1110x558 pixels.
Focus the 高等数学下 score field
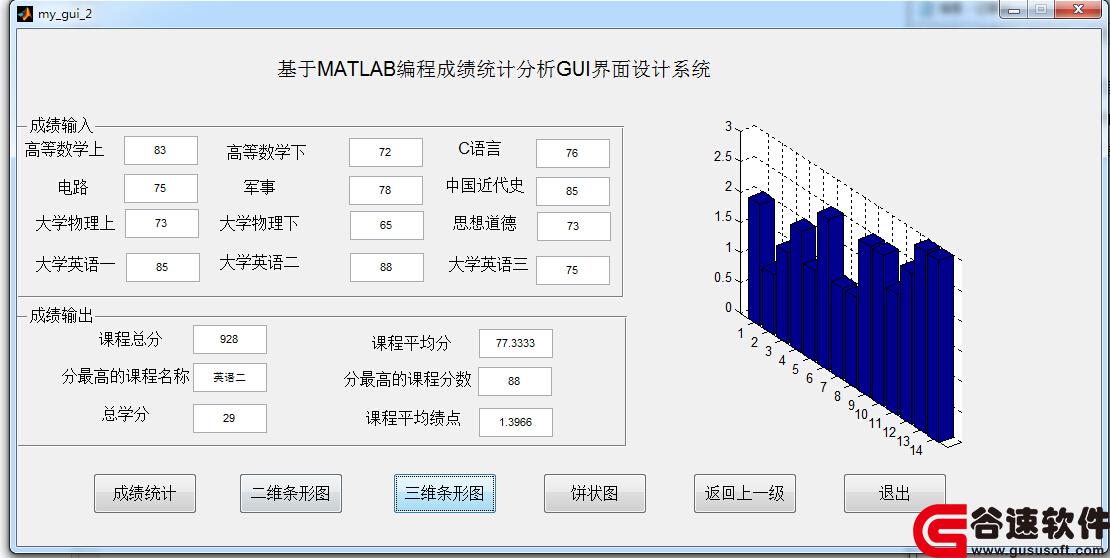pos(386,152)
